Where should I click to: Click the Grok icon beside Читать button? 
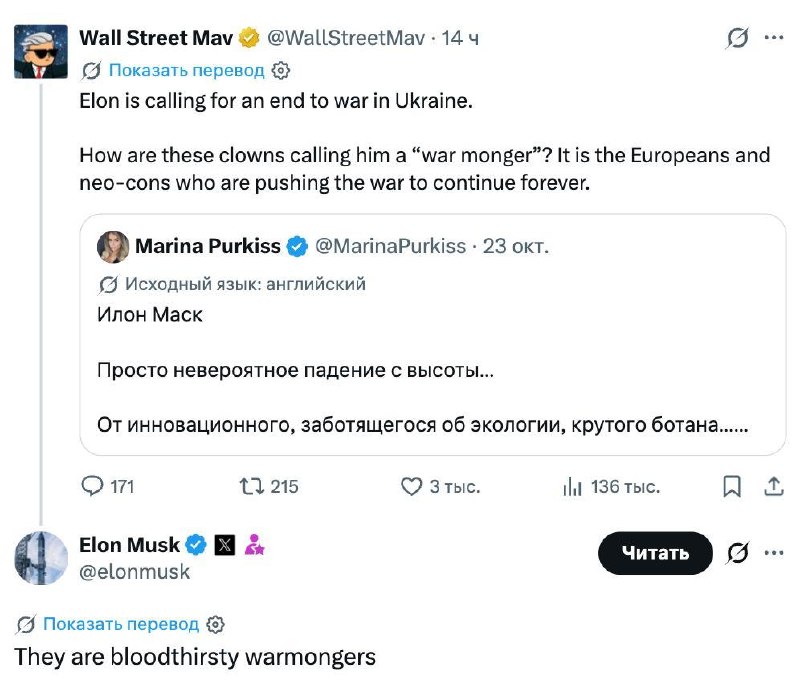737,553
